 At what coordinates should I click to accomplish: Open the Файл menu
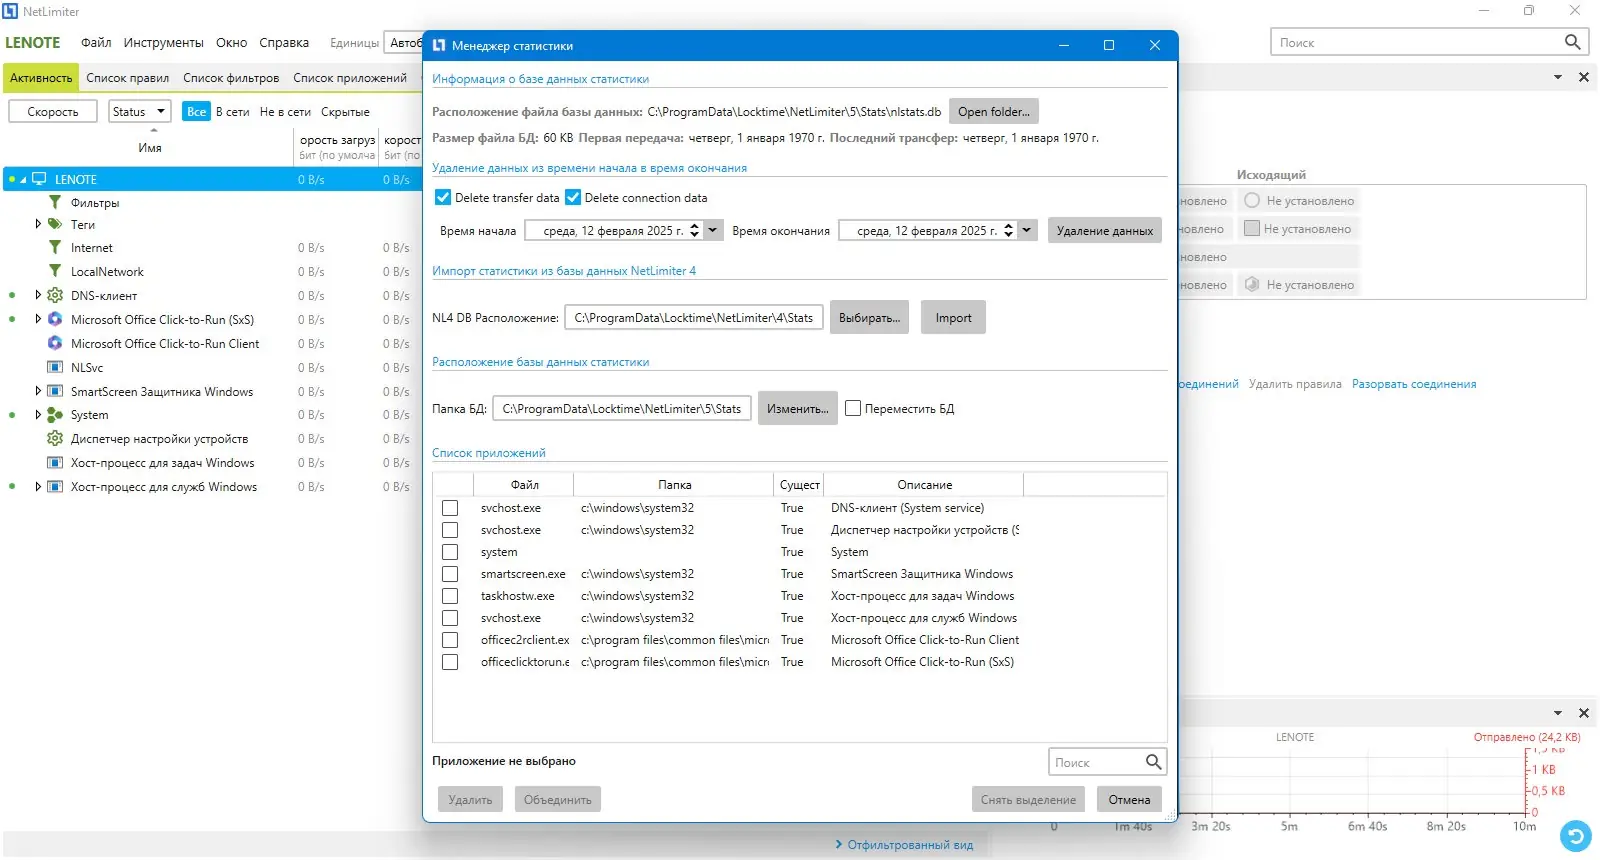click(x=96, y=42)
